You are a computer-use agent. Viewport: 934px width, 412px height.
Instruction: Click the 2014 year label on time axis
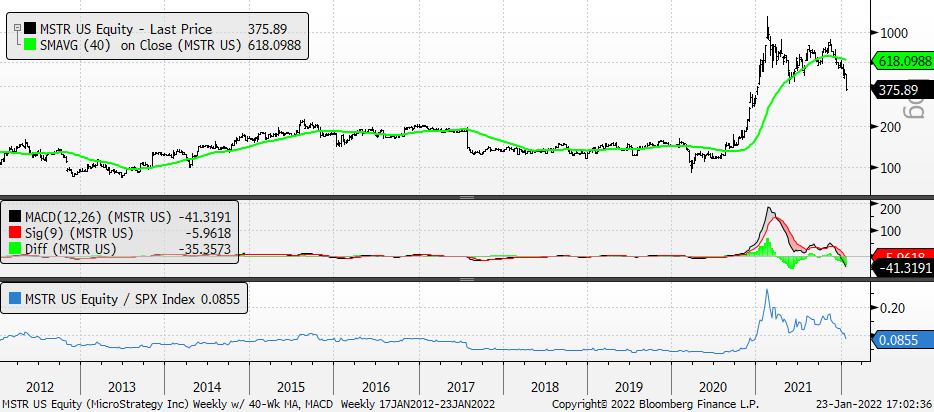pyautogui.click(x=207, y=386)
